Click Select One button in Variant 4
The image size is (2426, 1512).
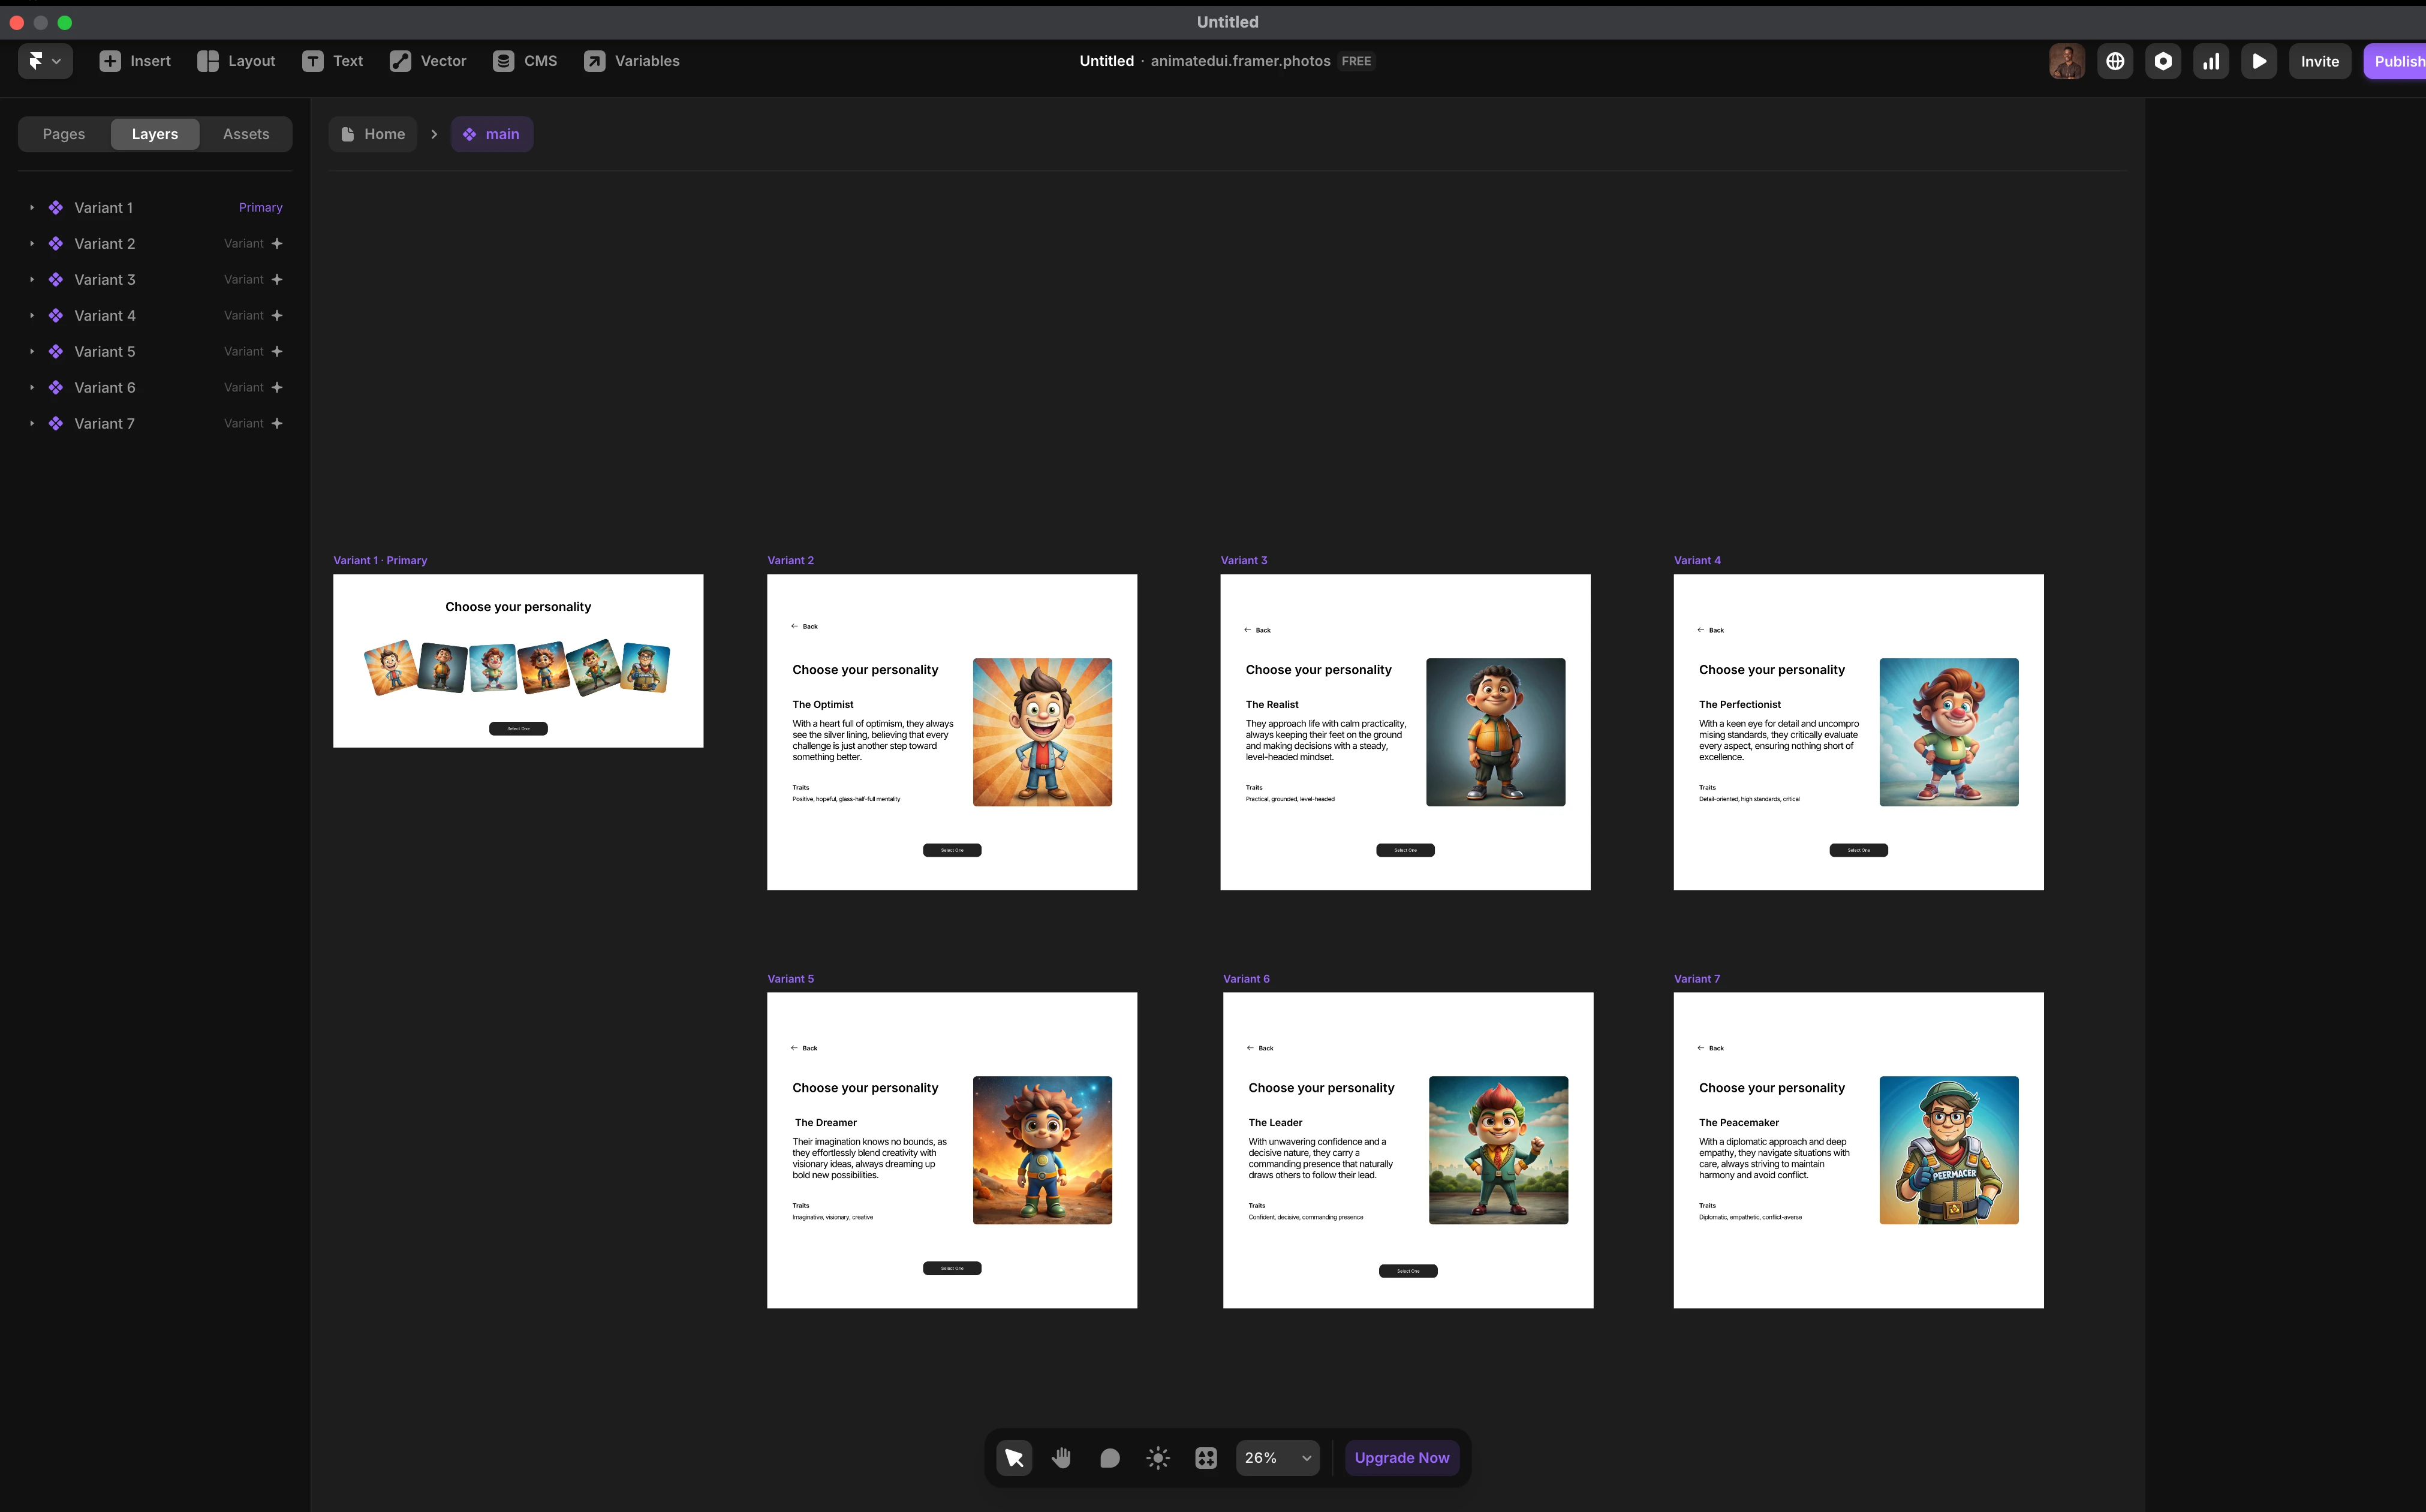pos(1858,850)
